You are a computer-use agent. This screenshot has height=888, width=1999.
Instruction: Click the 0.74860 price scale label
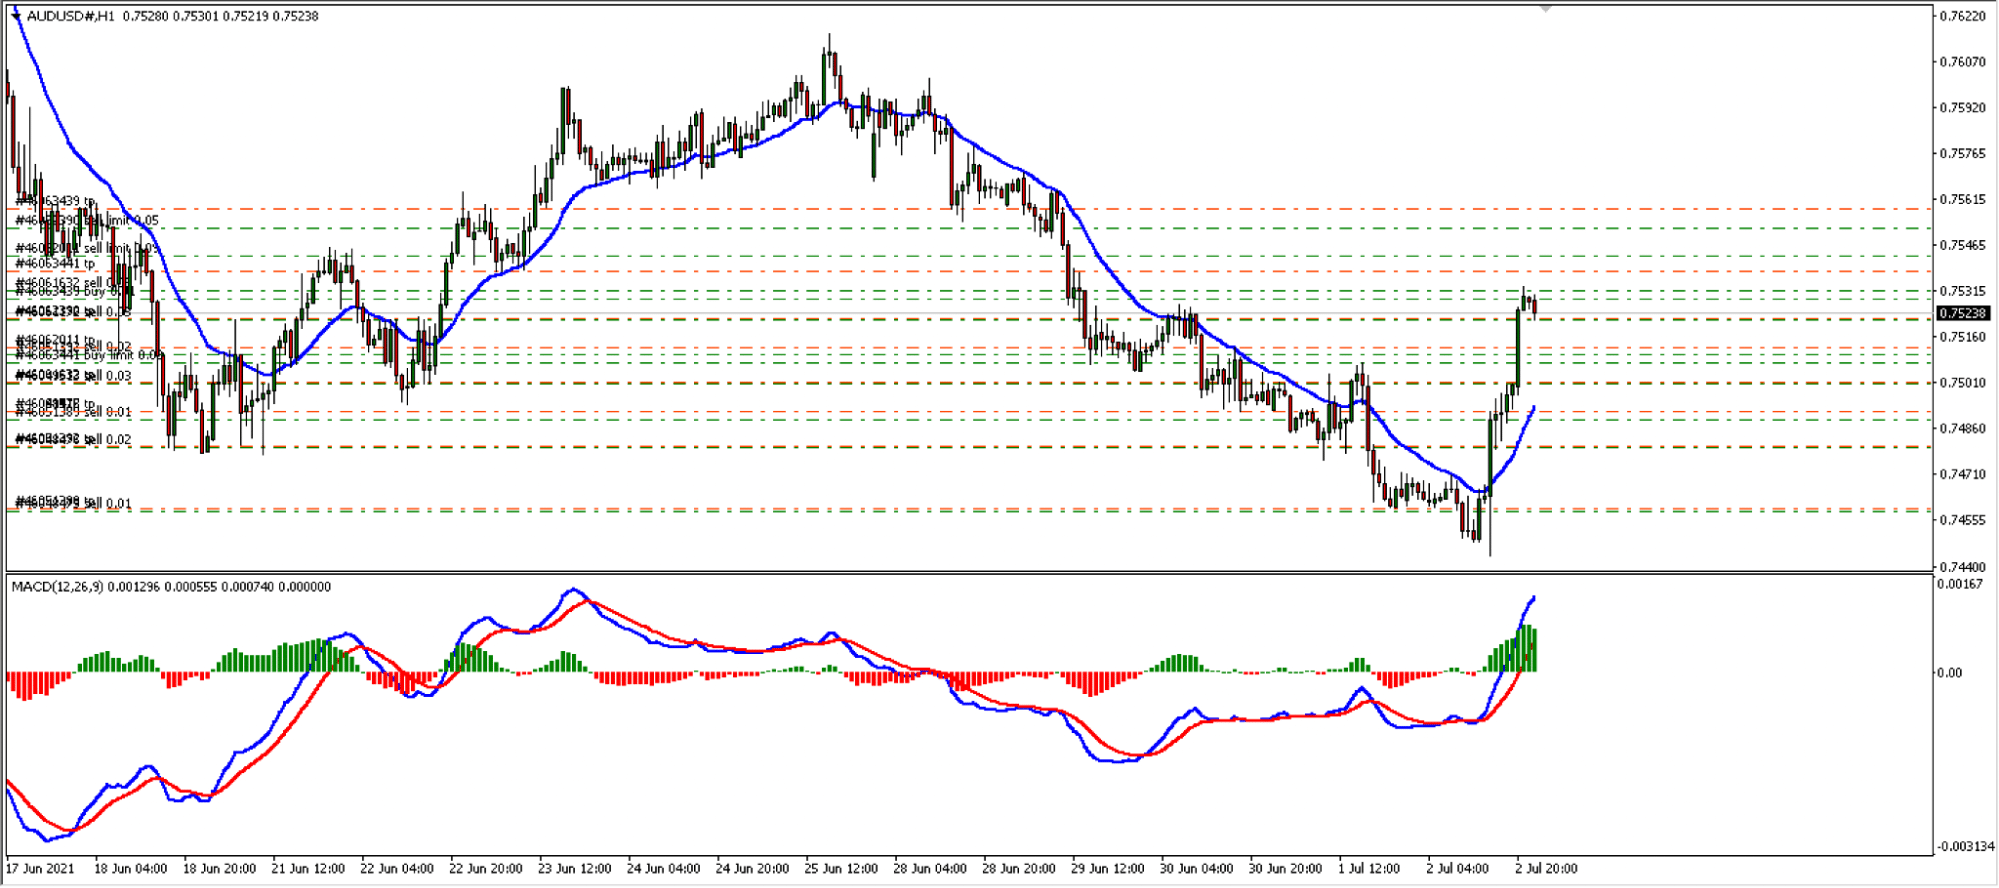click(x=1961, y=429)
